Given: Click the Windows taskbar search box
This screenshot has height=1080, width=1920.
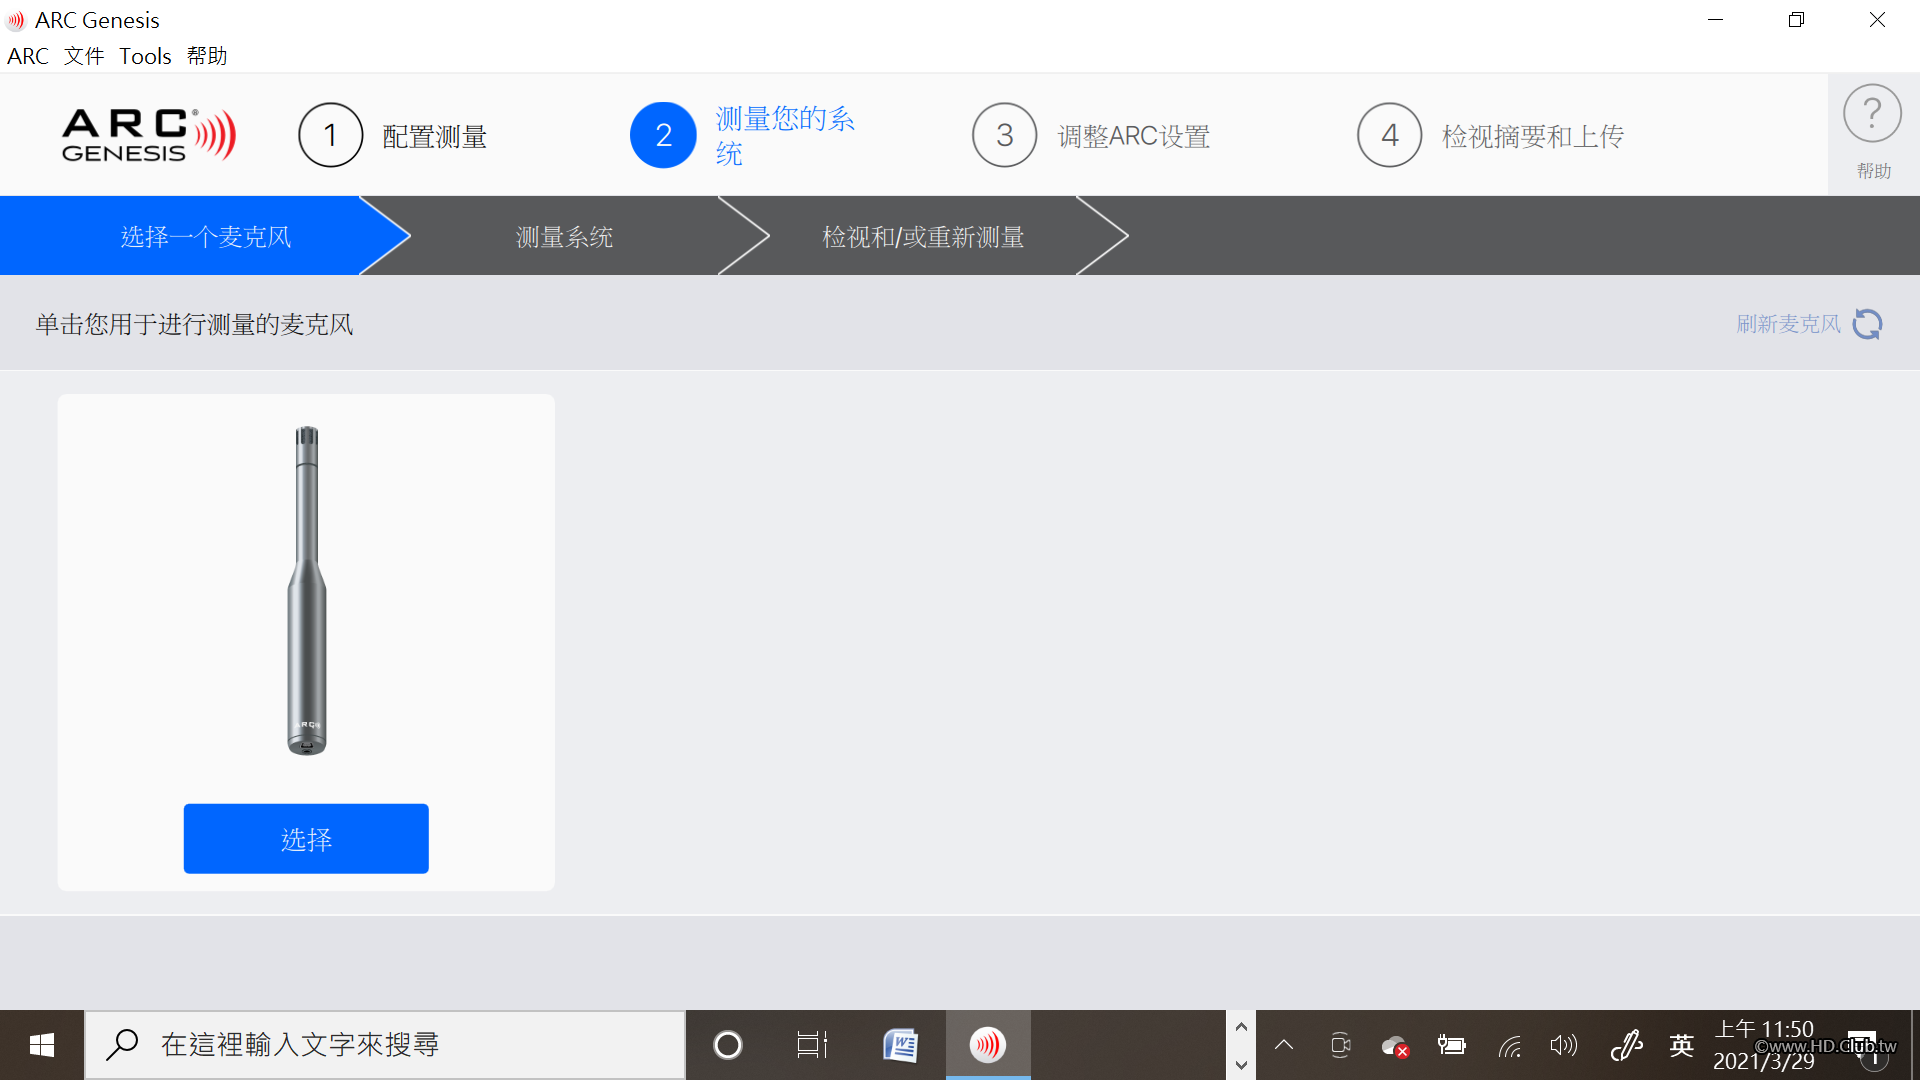Looking at the screenshot, I should coord(385,1045).
